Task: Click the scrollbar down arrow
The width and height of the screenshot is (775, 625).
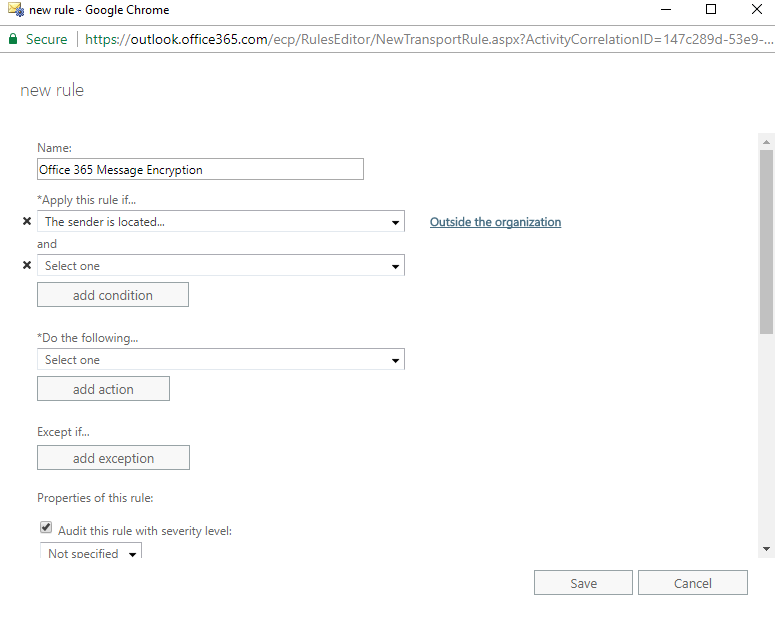Action: tap(767, 548)
